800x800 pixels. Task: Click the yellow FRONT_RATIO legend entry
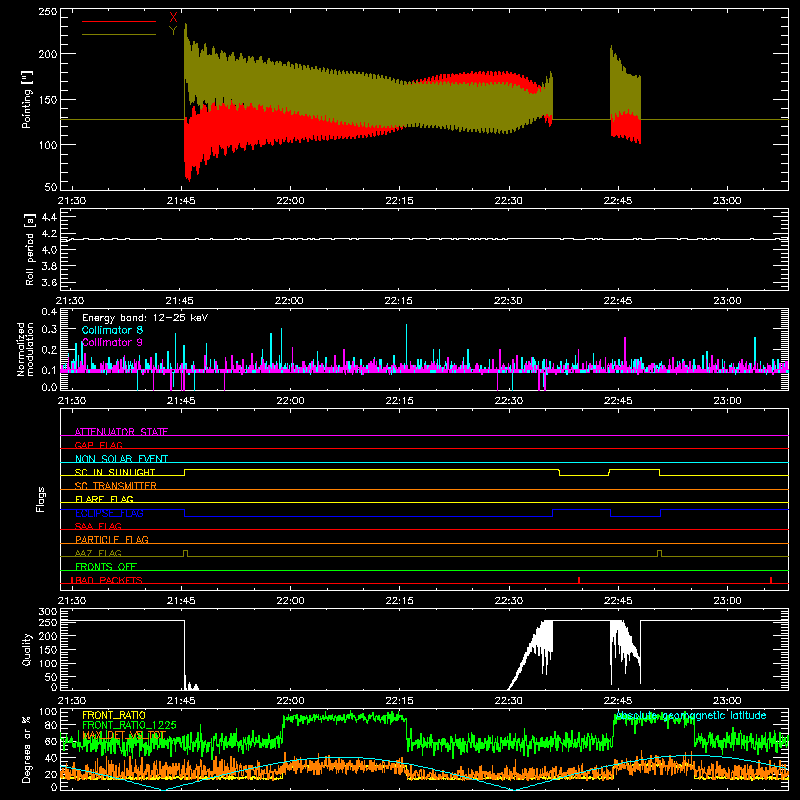tap(114, 715)
